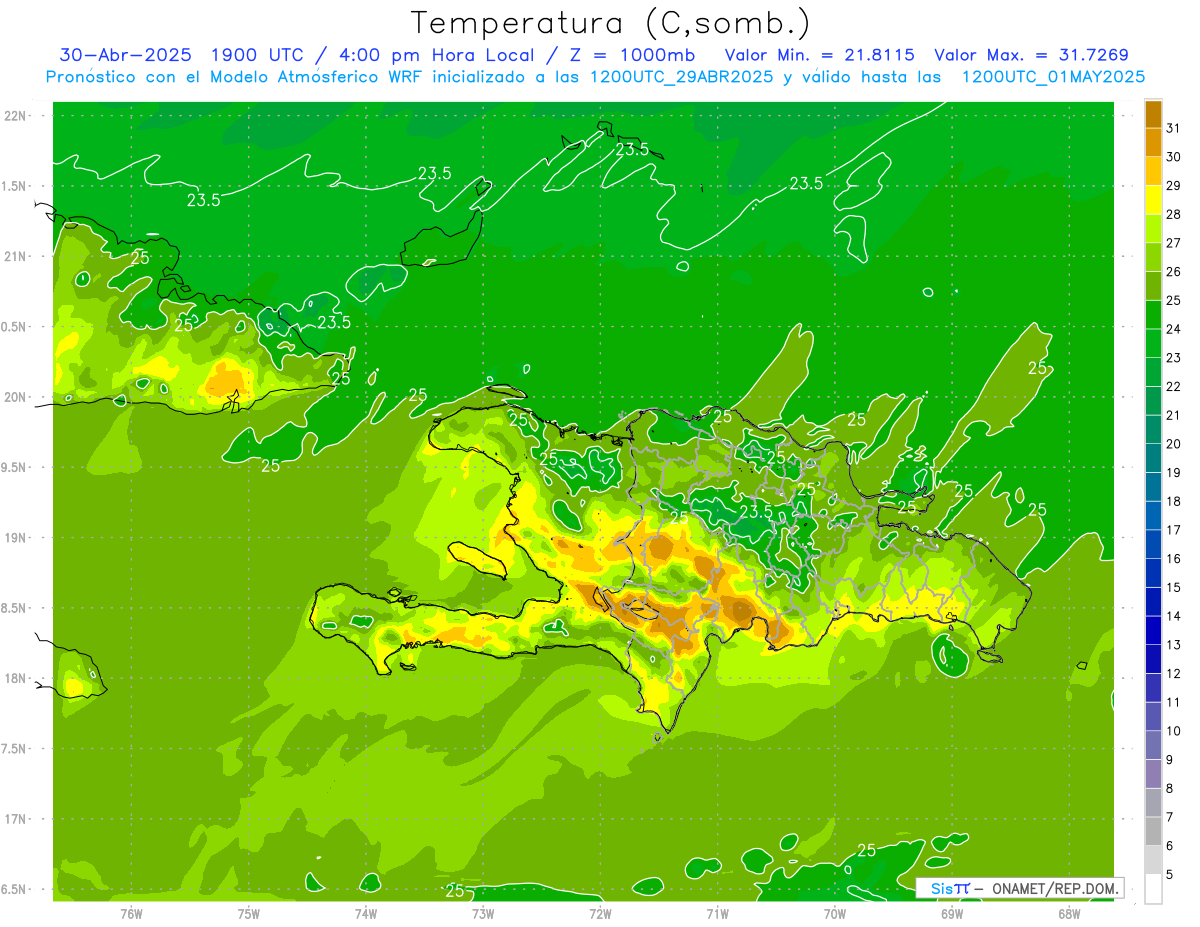Image resolution: width=1200 pixels, height=927 pixels.
Task: Pick the yellow legend band between 28 and 29
Action: tap(1153, 199)
